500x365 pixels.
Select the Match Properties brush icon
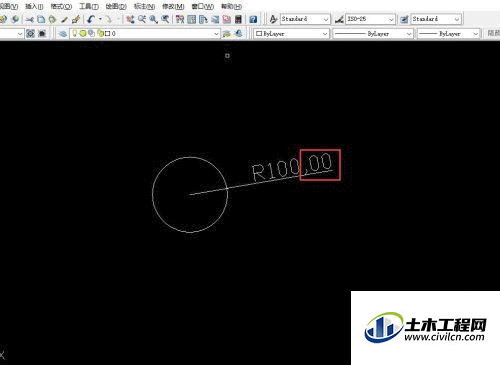coord(64,19)
